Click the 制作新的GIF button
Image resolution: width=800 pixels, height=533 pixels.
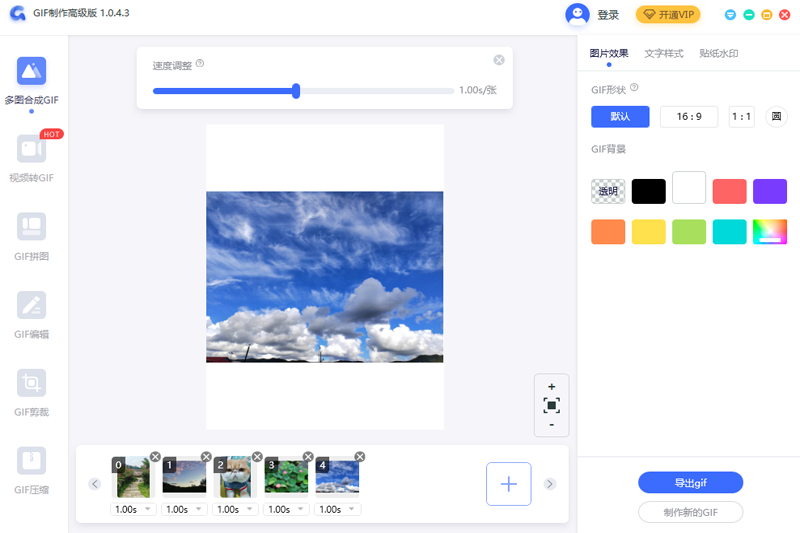click(x=690, y=513)
